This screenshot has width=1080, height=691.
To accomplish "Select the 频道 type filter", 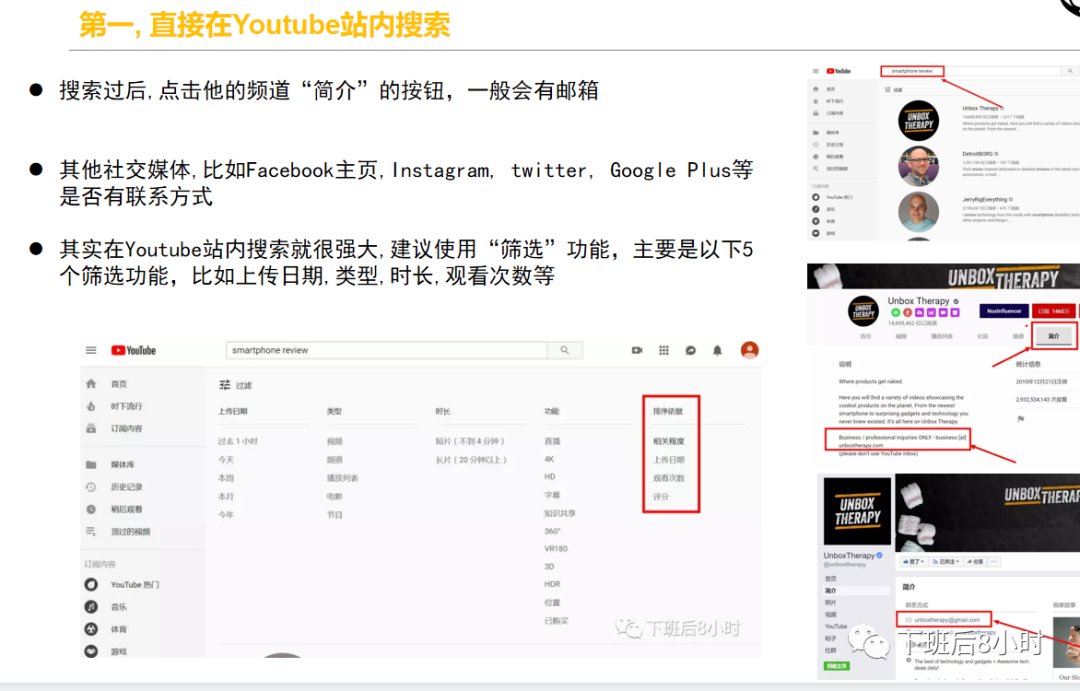I will click(x=334, y=460).
